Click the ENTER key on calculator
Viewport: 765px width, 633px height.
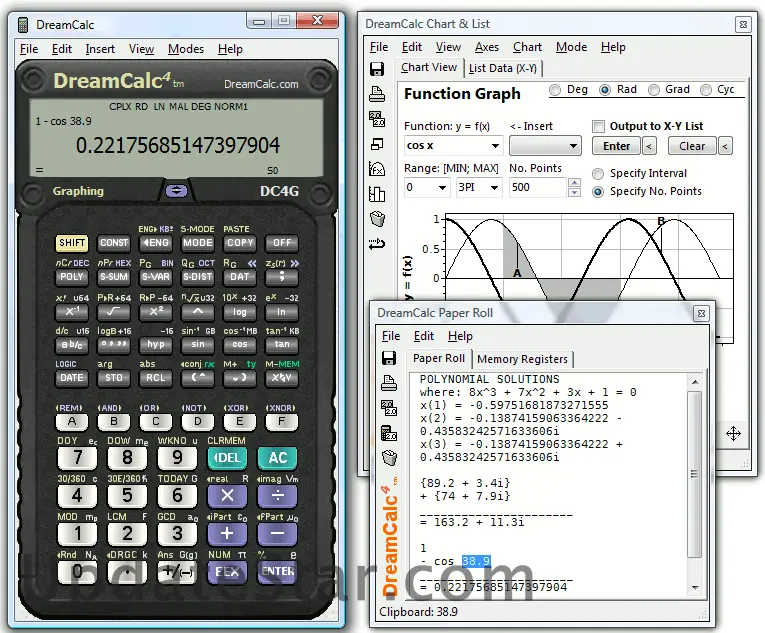(x=278, y=572)
